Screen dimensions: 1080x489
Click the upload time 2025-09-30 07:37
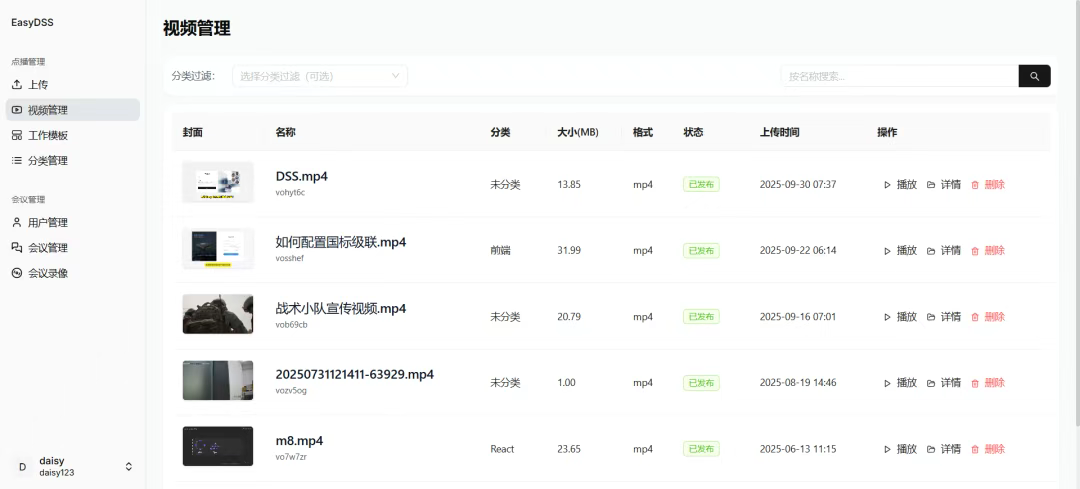point(798,185)
